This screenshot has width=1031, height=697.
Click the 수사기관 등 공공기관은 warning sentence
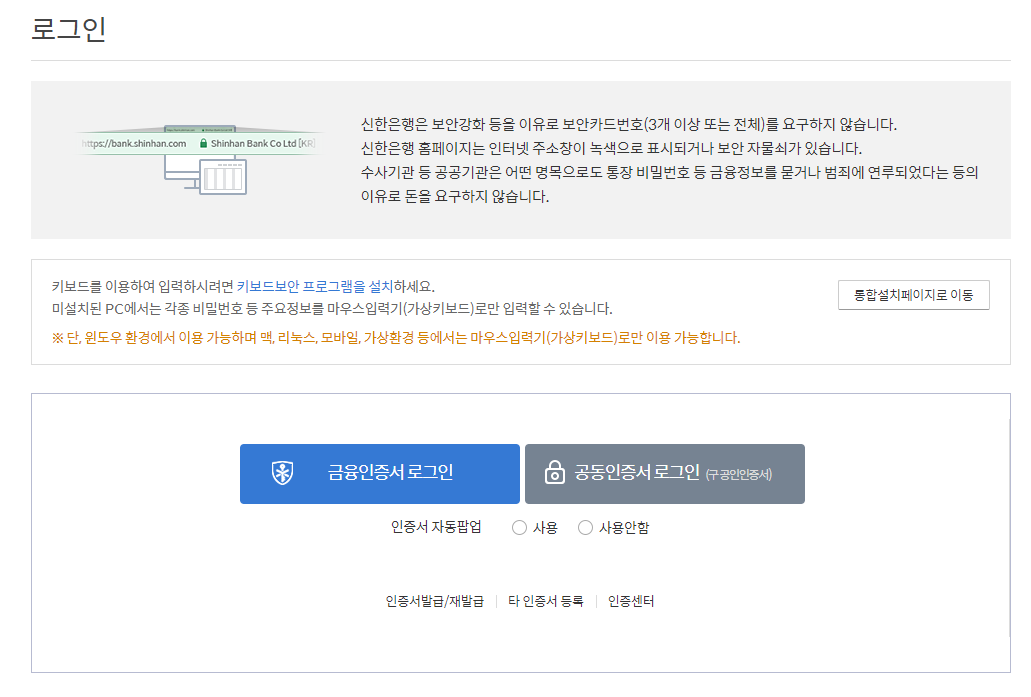pos(669,184)
